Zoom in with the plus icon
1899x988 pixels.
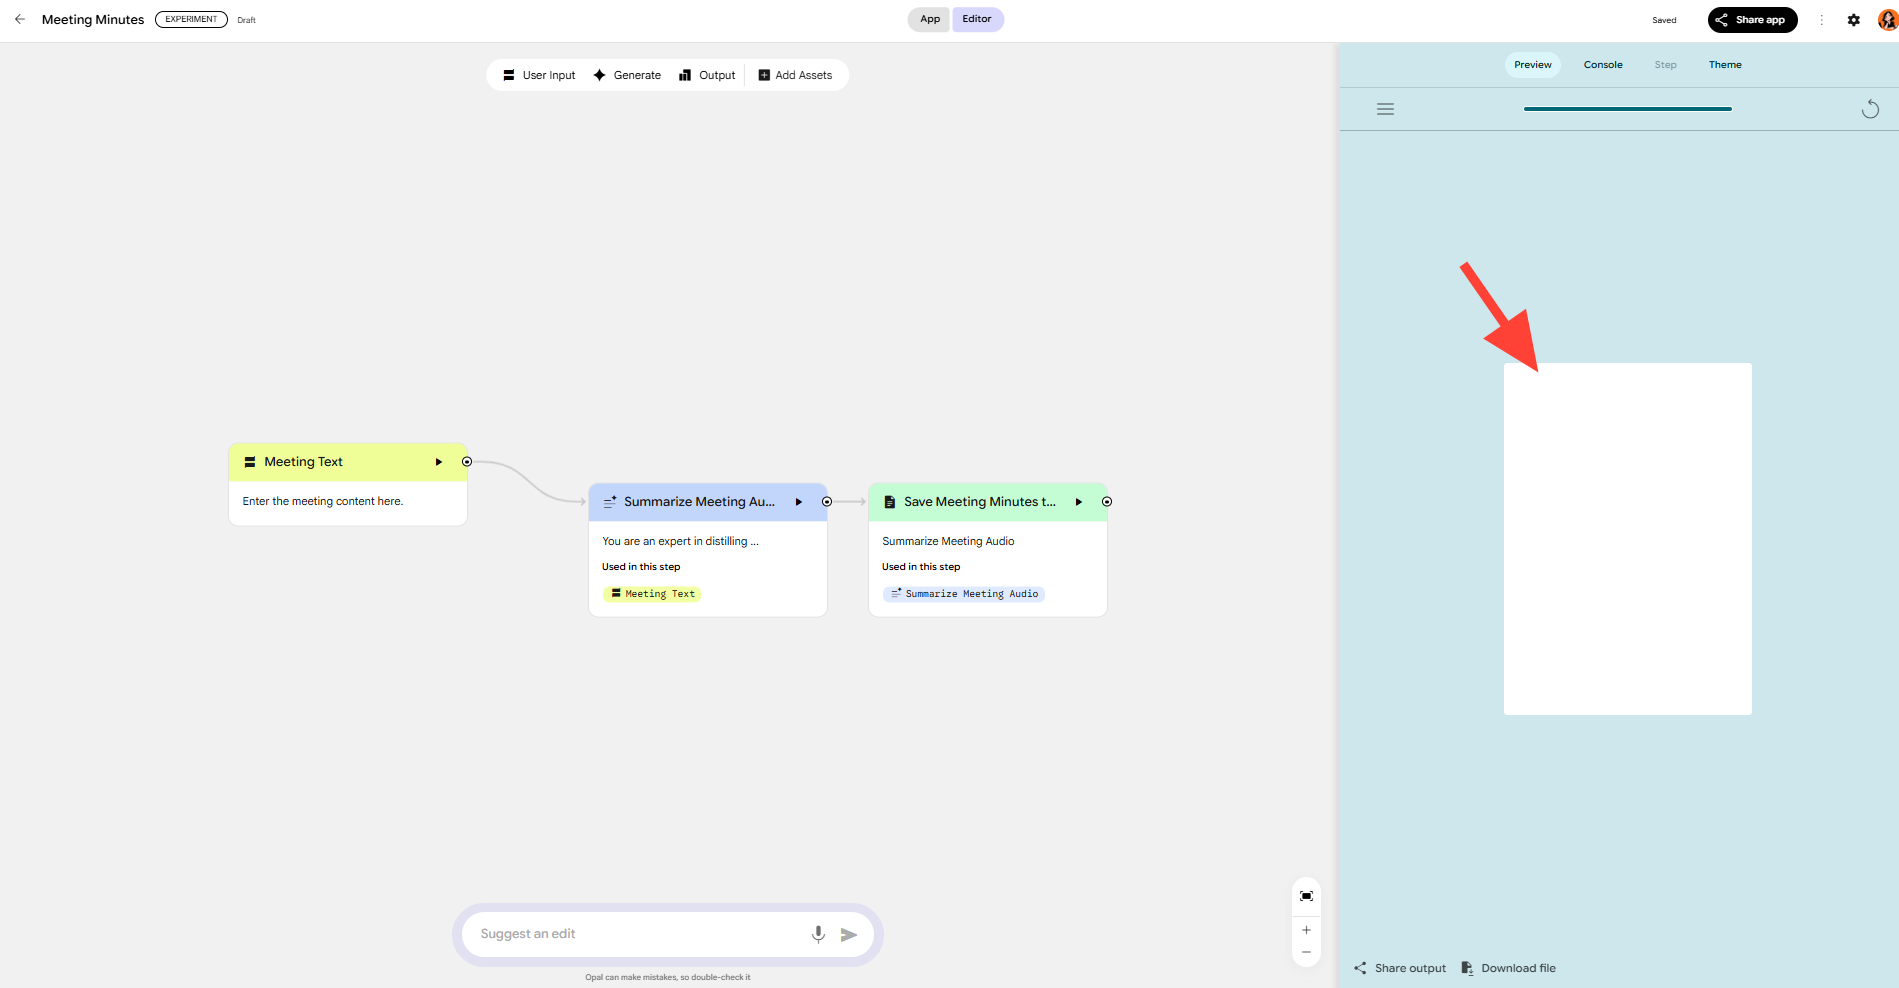[x=1306, y=930]
